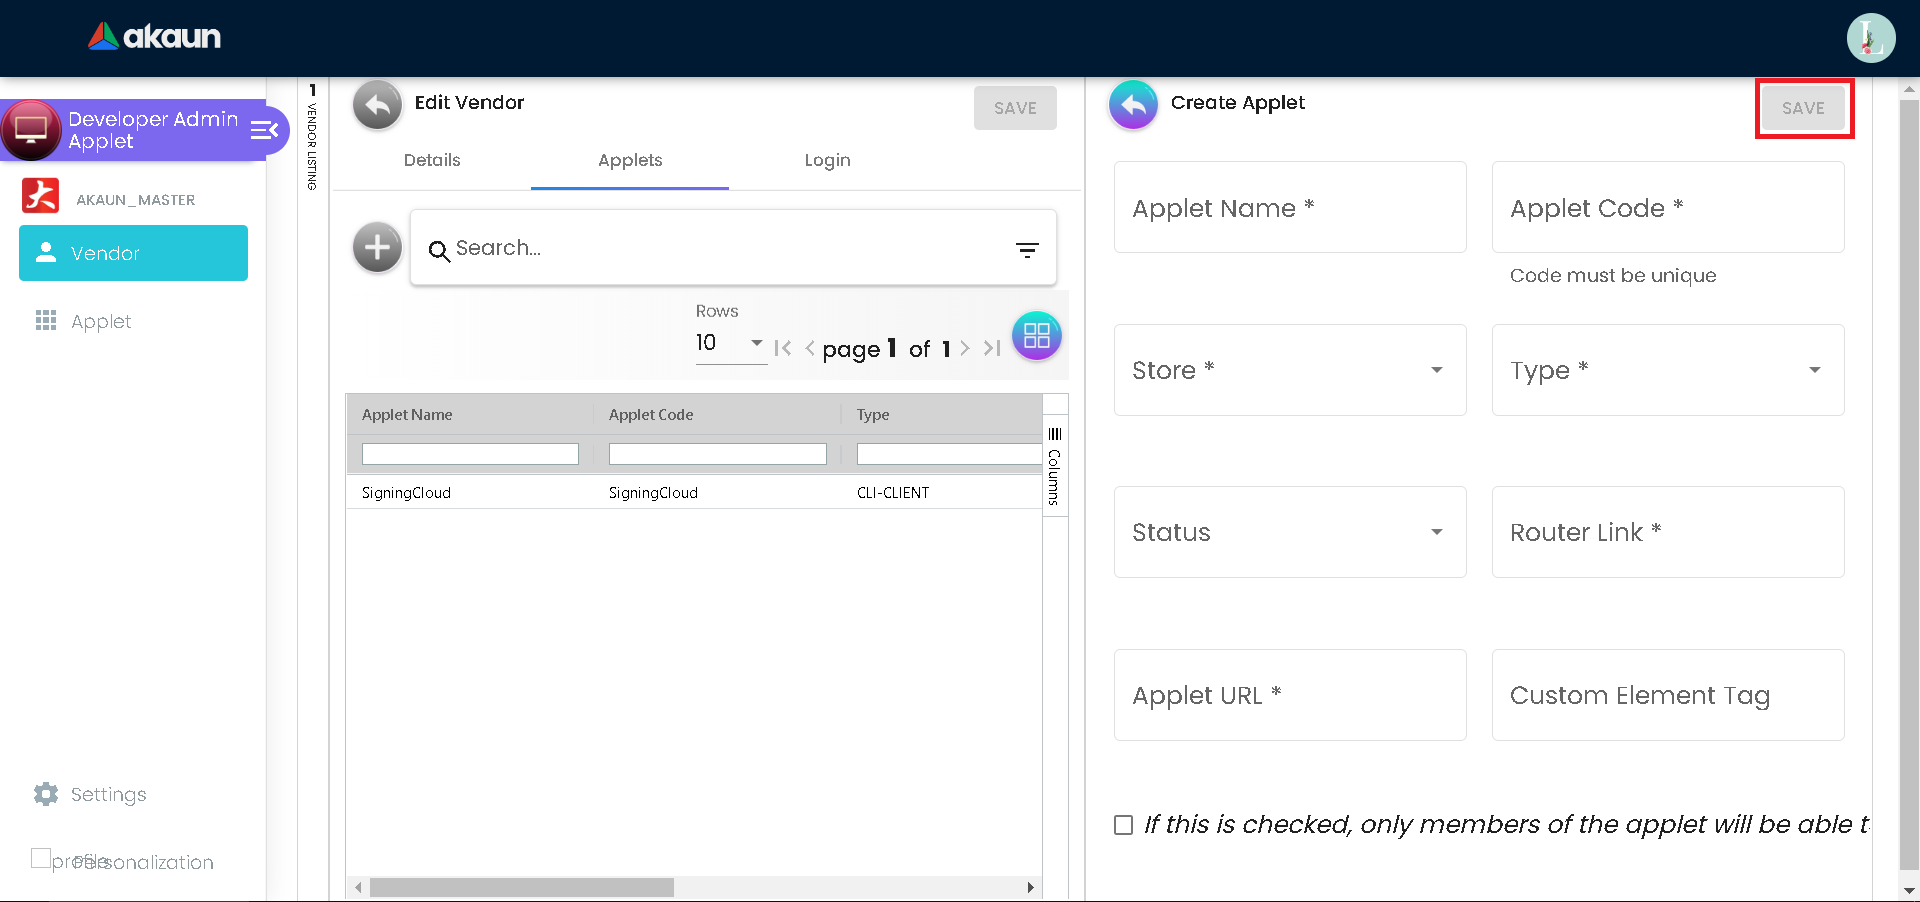Go to the next page arrow

pos(965,348)
